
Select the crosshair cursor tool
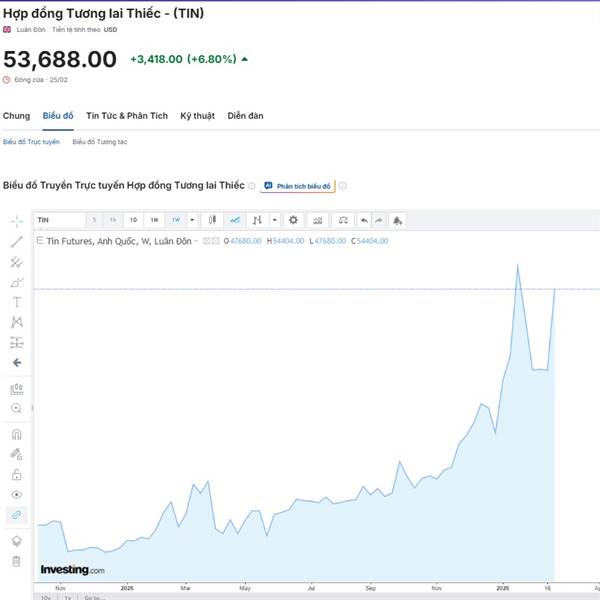tap(16, 220)
